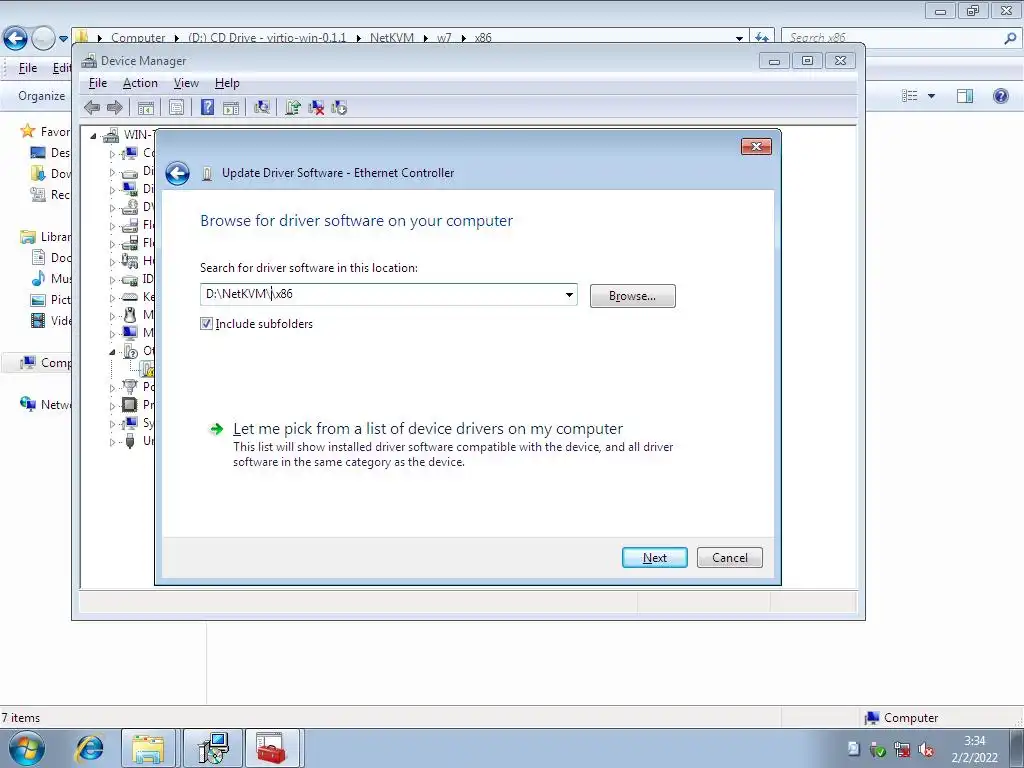This screenshot has height=768, width=1024.
Task: Click the search magnifier in Search x86 box
Action: 1010,38
